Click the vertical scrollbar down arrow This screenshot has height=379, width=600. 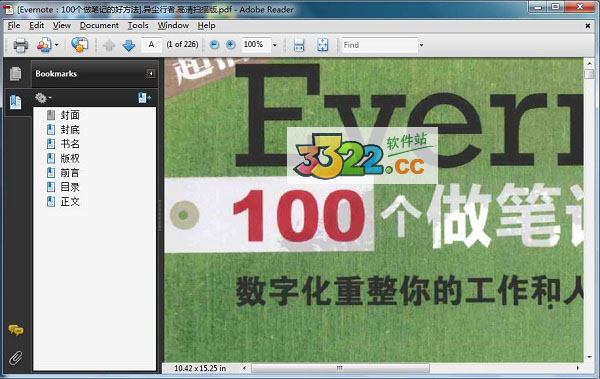pos(589,357)
